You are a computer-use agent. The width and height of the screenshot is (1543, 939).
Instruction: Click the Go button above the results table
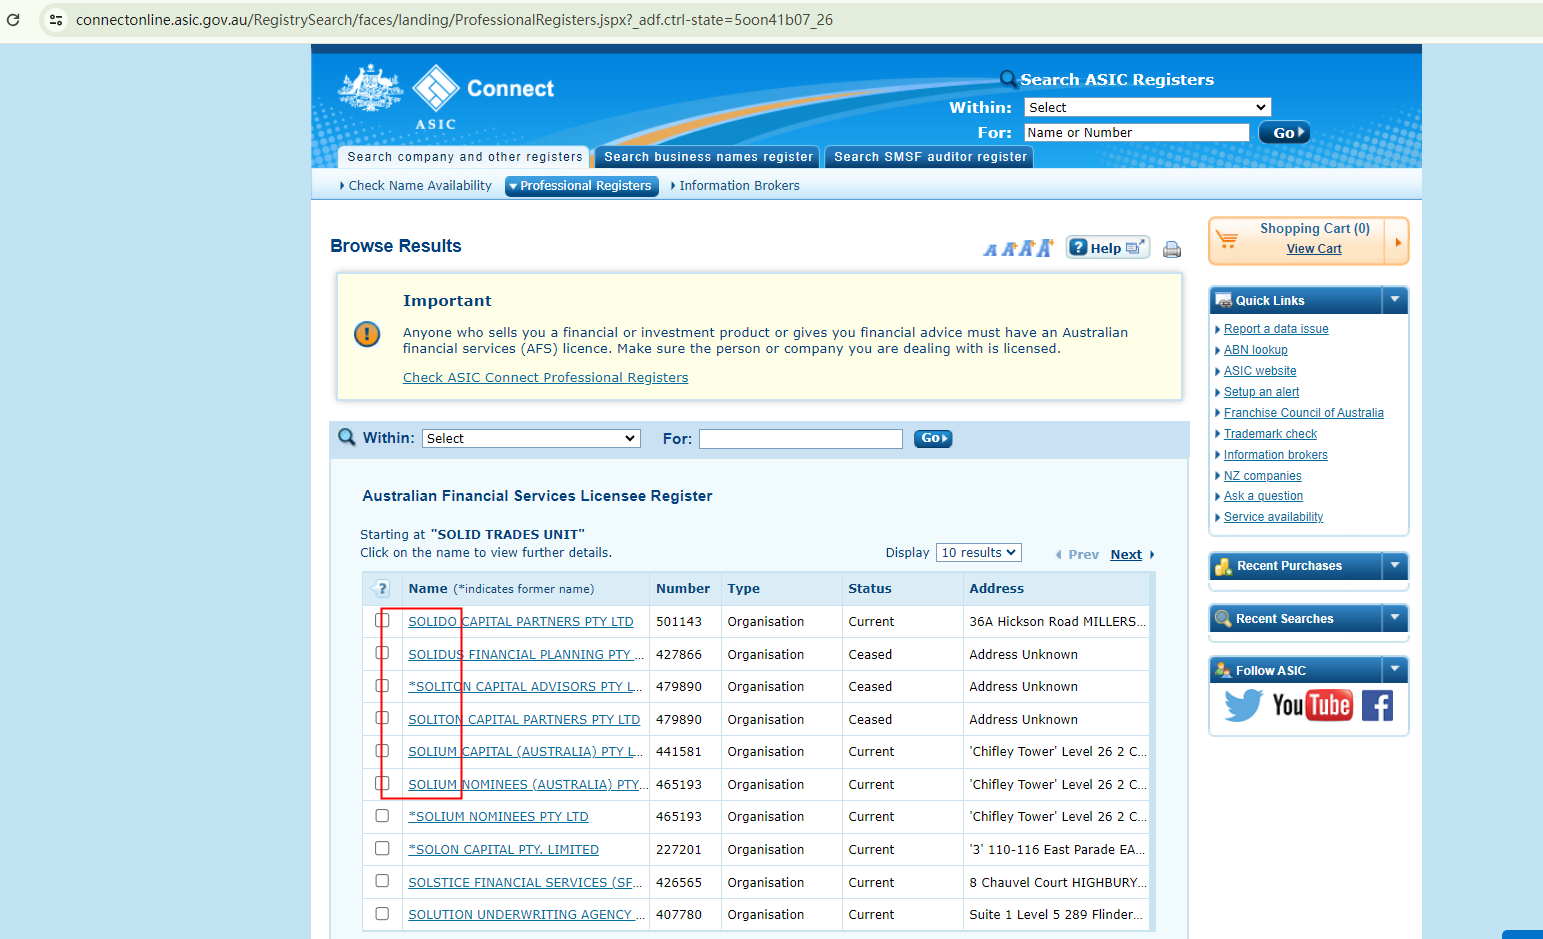[x=933, y=438]
